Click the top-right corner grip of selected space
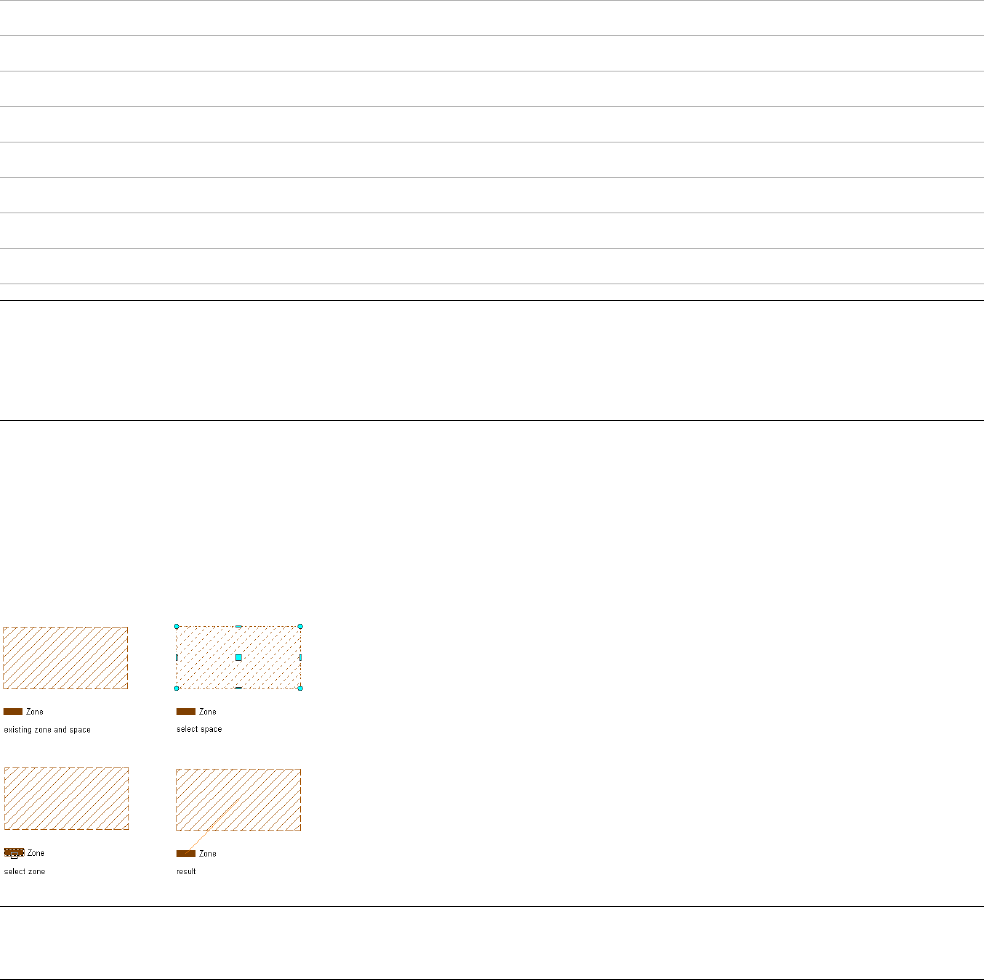This screenshot has height=980, width=984. [x=300, y=626]
